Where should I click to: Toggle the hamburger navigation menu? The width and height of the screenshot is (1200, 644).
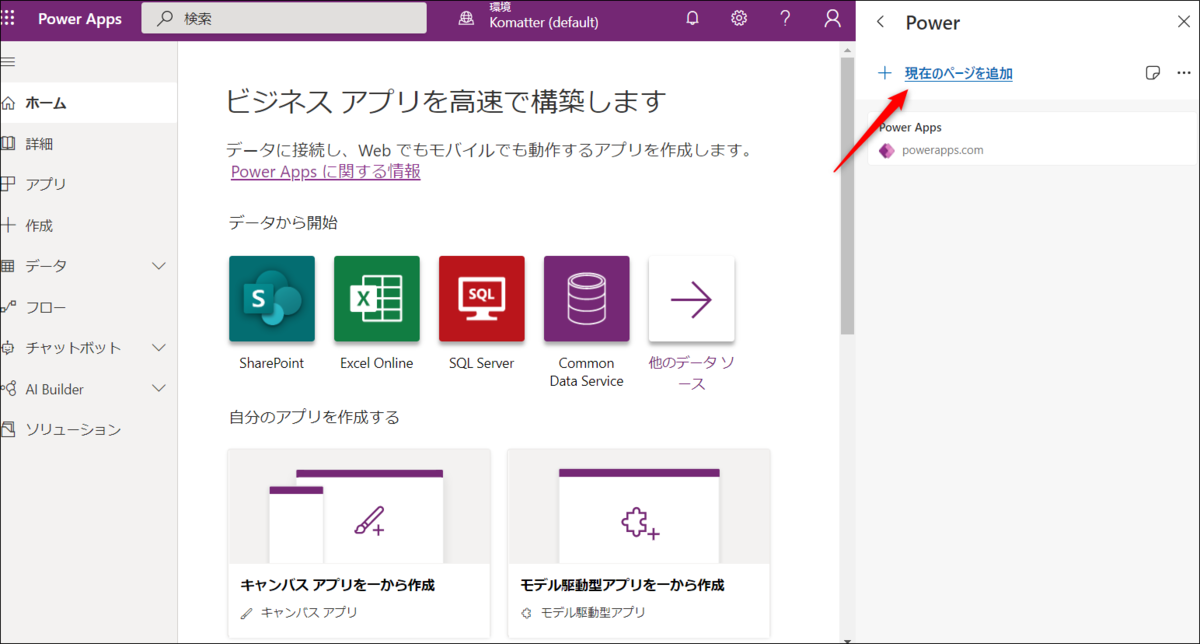8,62
